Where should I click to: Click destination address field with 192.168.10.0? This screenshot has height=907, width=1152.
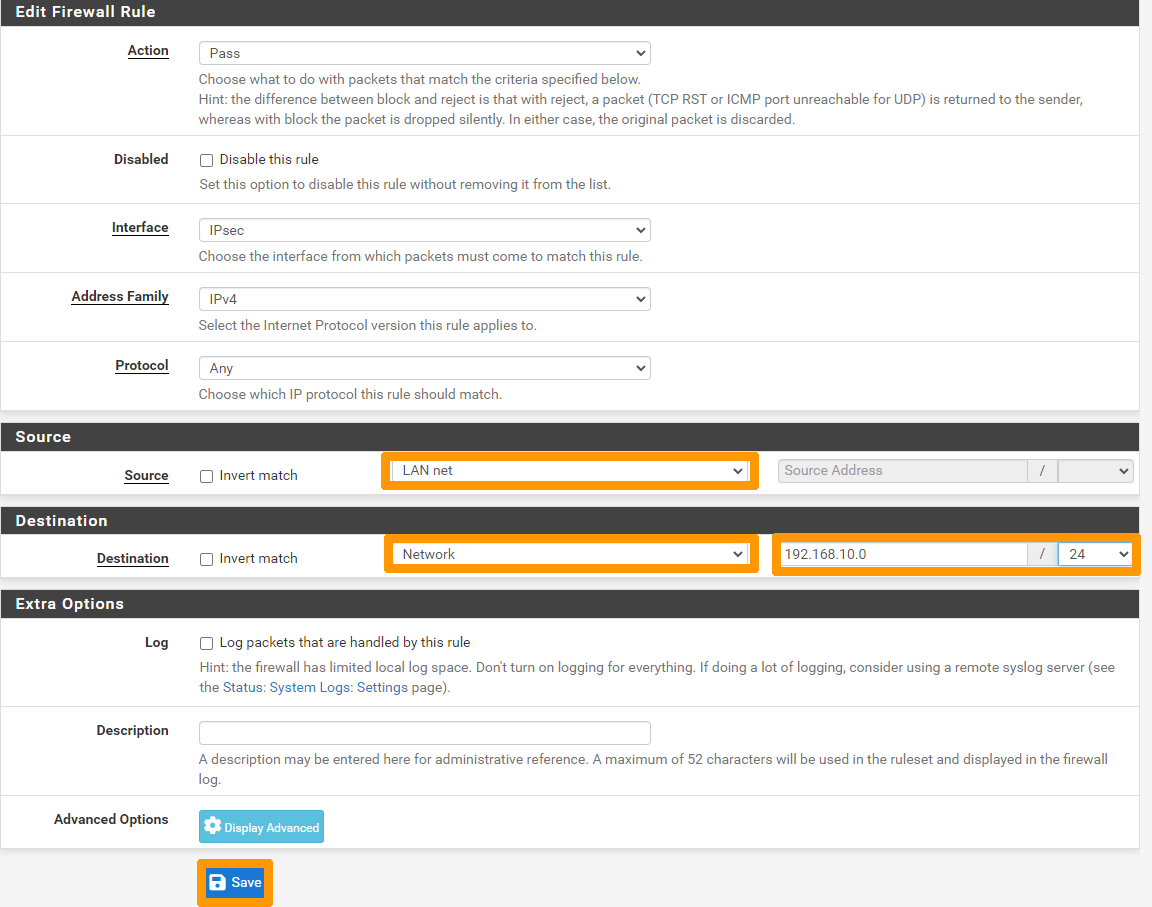pyautogui.click(x=903, y=554)
